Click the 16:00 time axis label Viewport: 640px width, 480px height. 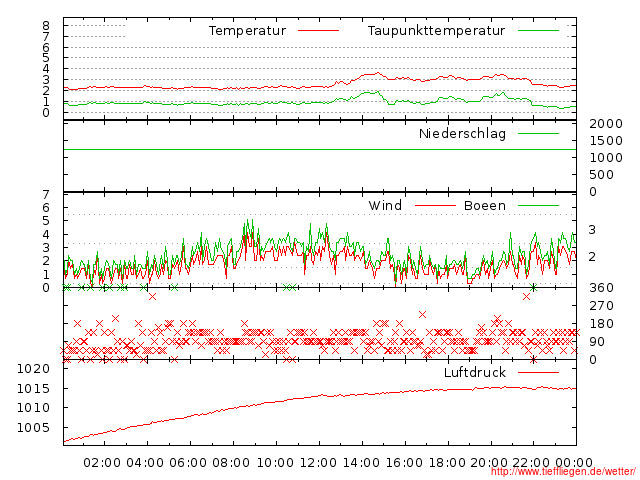click(x=404, y=463)
